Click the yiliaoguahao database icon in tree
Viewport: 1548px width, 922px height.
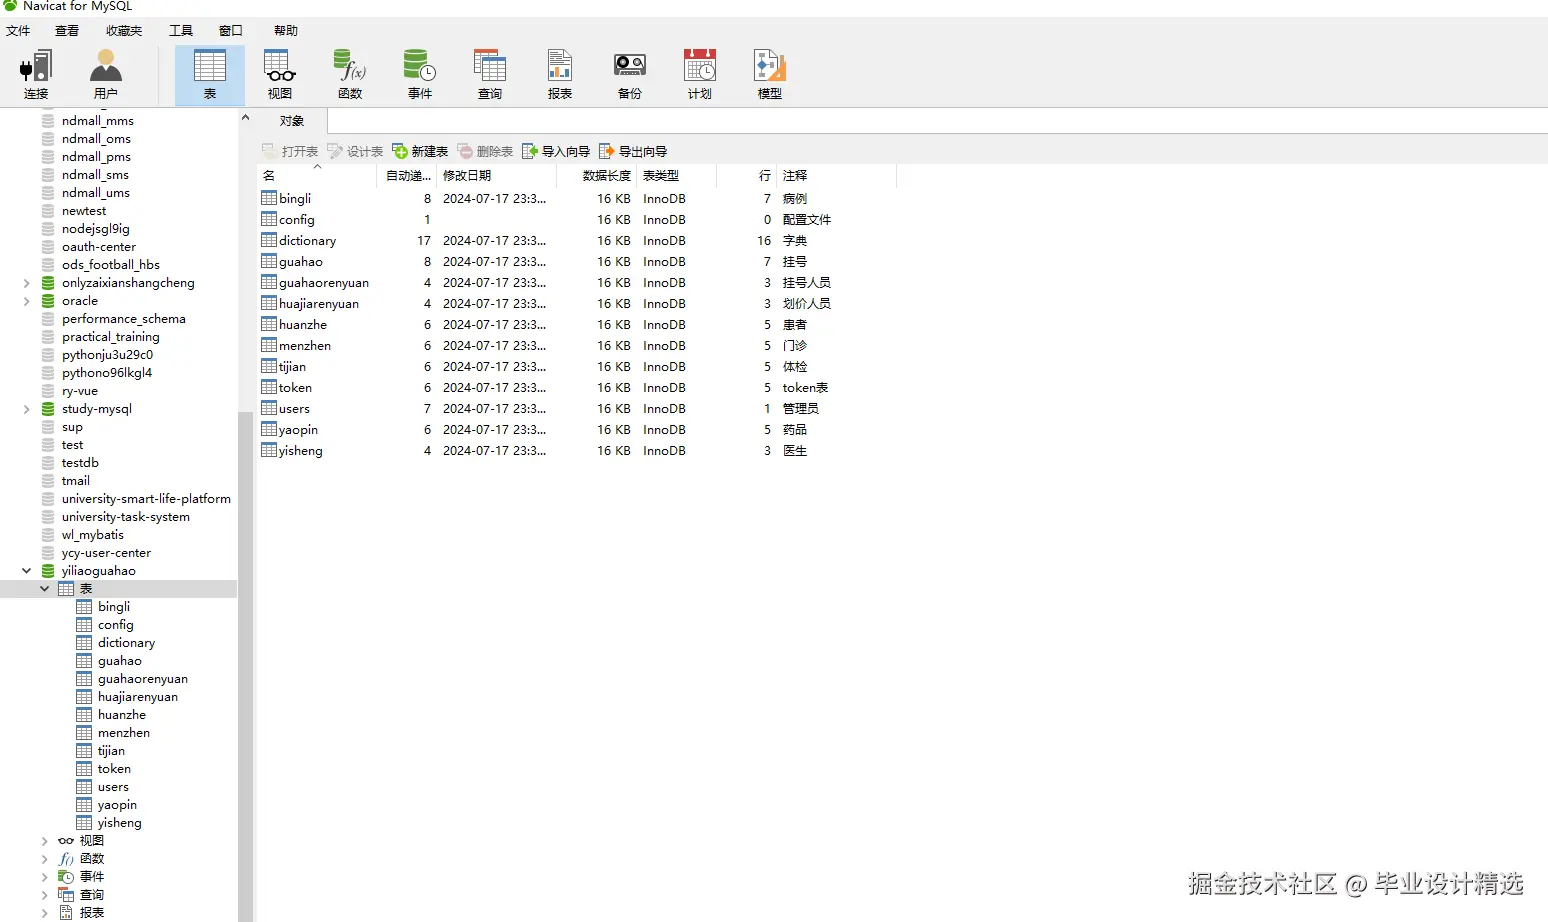[48, 571]
